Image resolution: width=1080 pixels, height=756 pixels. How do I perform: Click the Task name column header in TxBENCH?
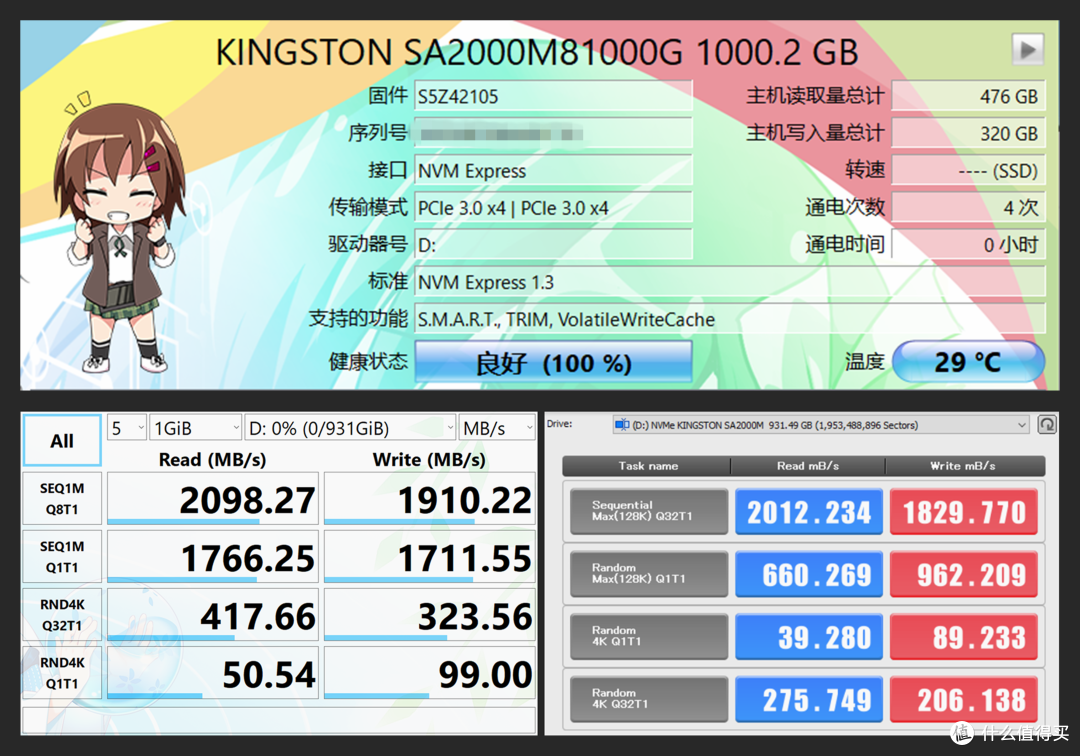(648, 465)
